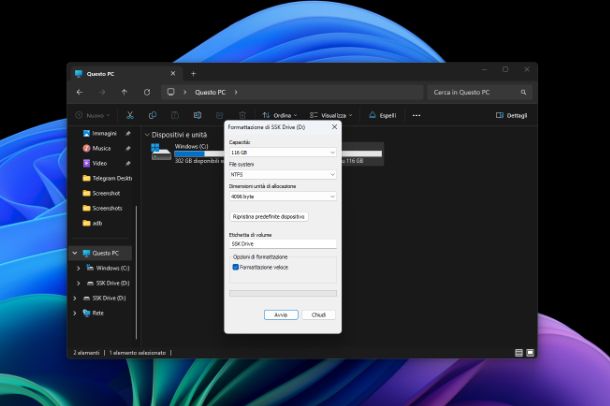Viewport: 610px width, 406px height.
Task: Open the allocation unit size dropdown
Action: [x=282, y=196]
